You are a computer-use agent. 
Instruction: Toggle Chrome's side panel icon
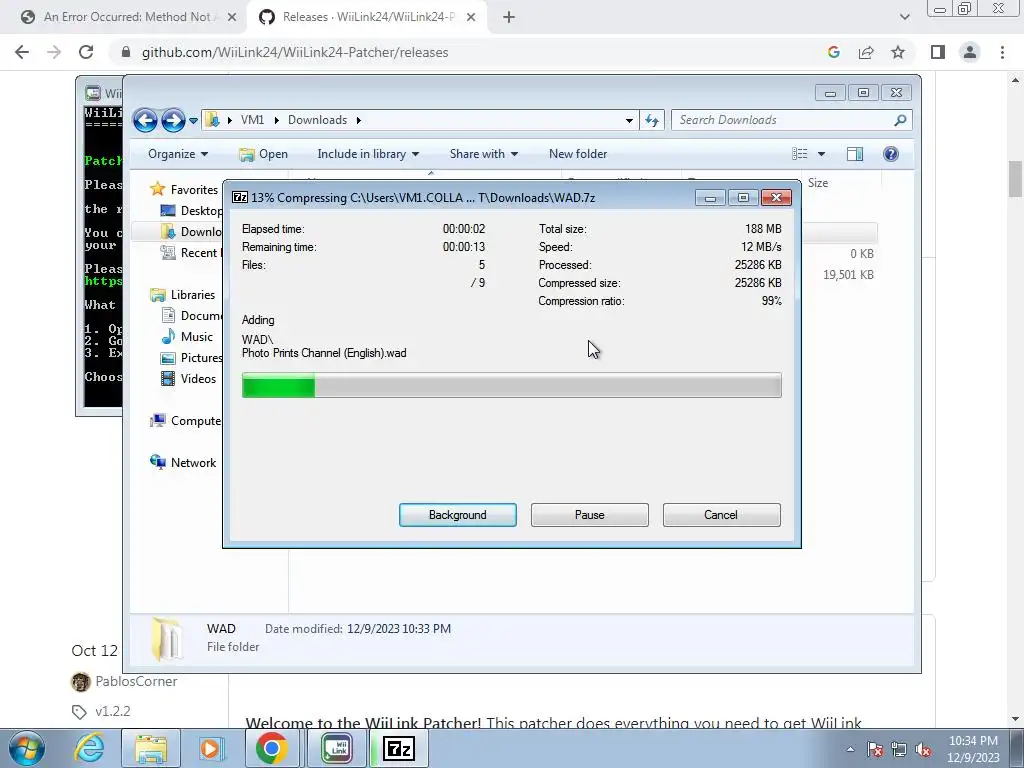point(938,52)
